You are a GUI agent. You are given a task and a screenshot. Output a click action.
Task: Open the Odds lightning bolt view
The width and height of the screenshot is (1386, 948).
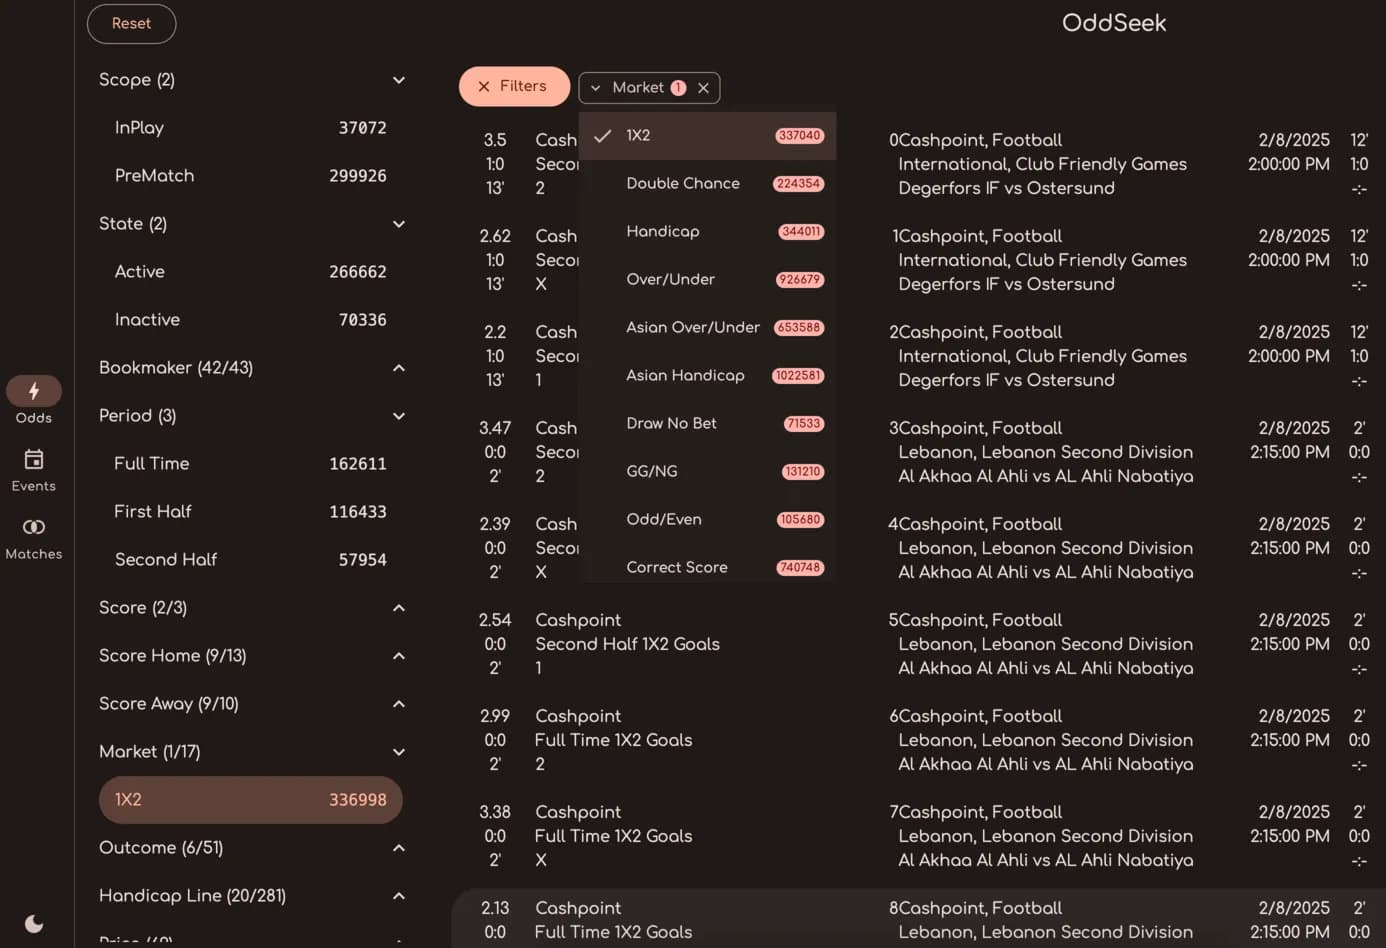(34, 391)
